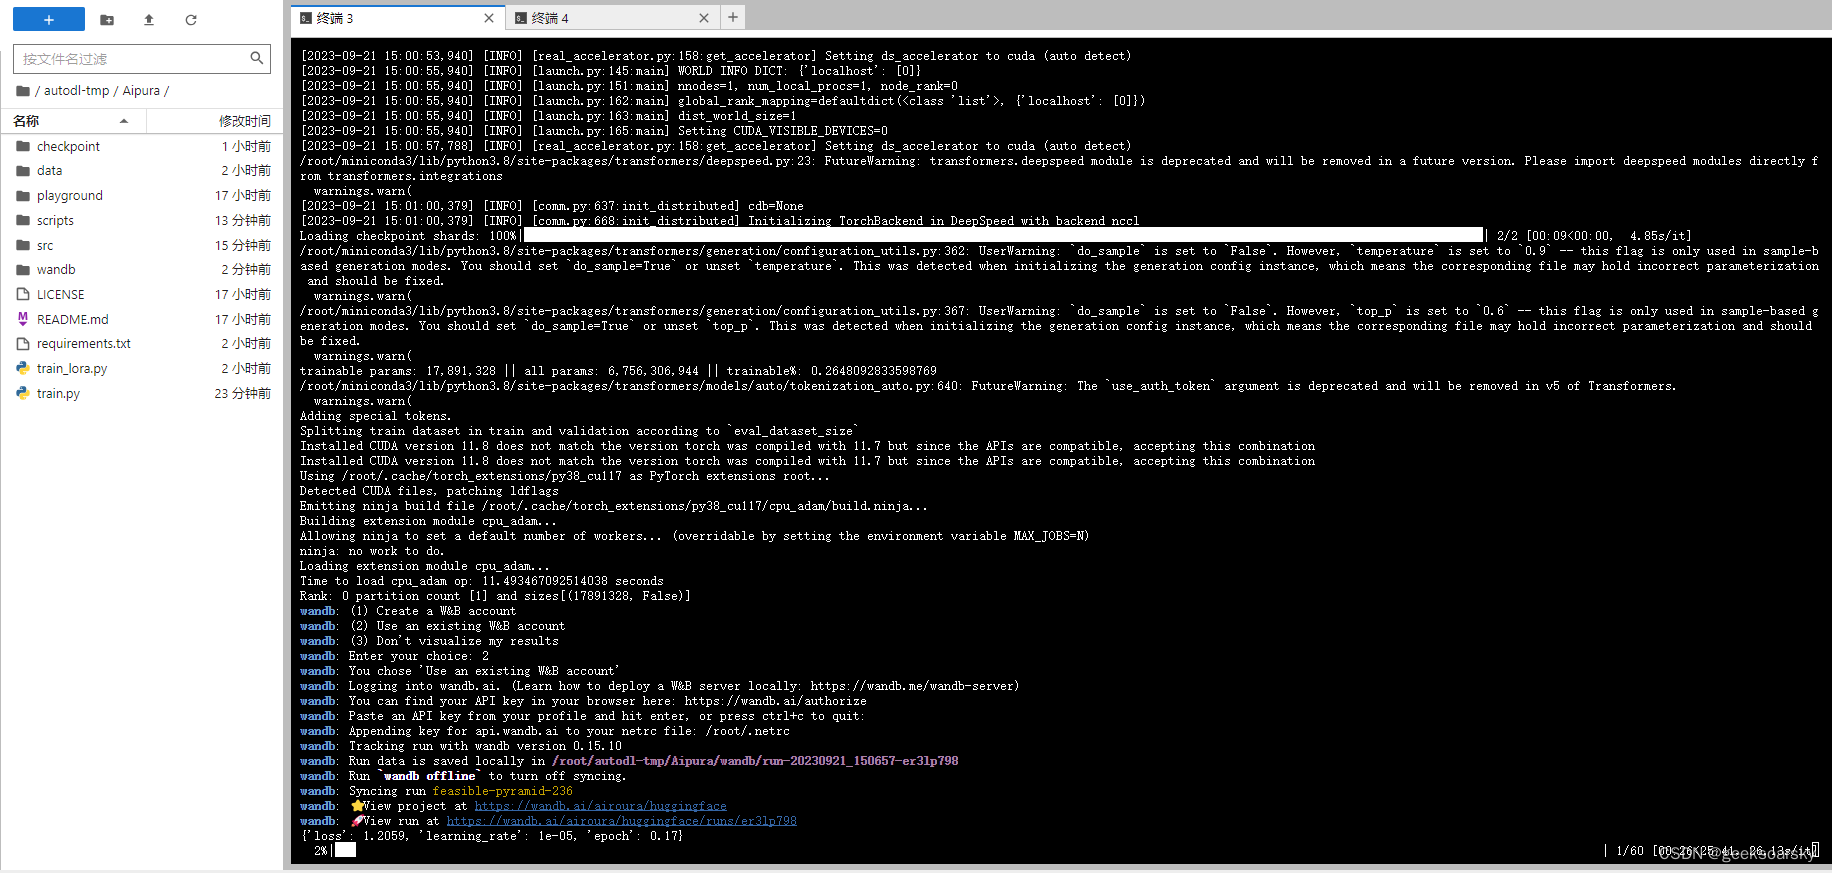Screen dimensions: 1832x873
Task: Click the checkpoint shards loading progress bar
Action: pos(1003,236)
